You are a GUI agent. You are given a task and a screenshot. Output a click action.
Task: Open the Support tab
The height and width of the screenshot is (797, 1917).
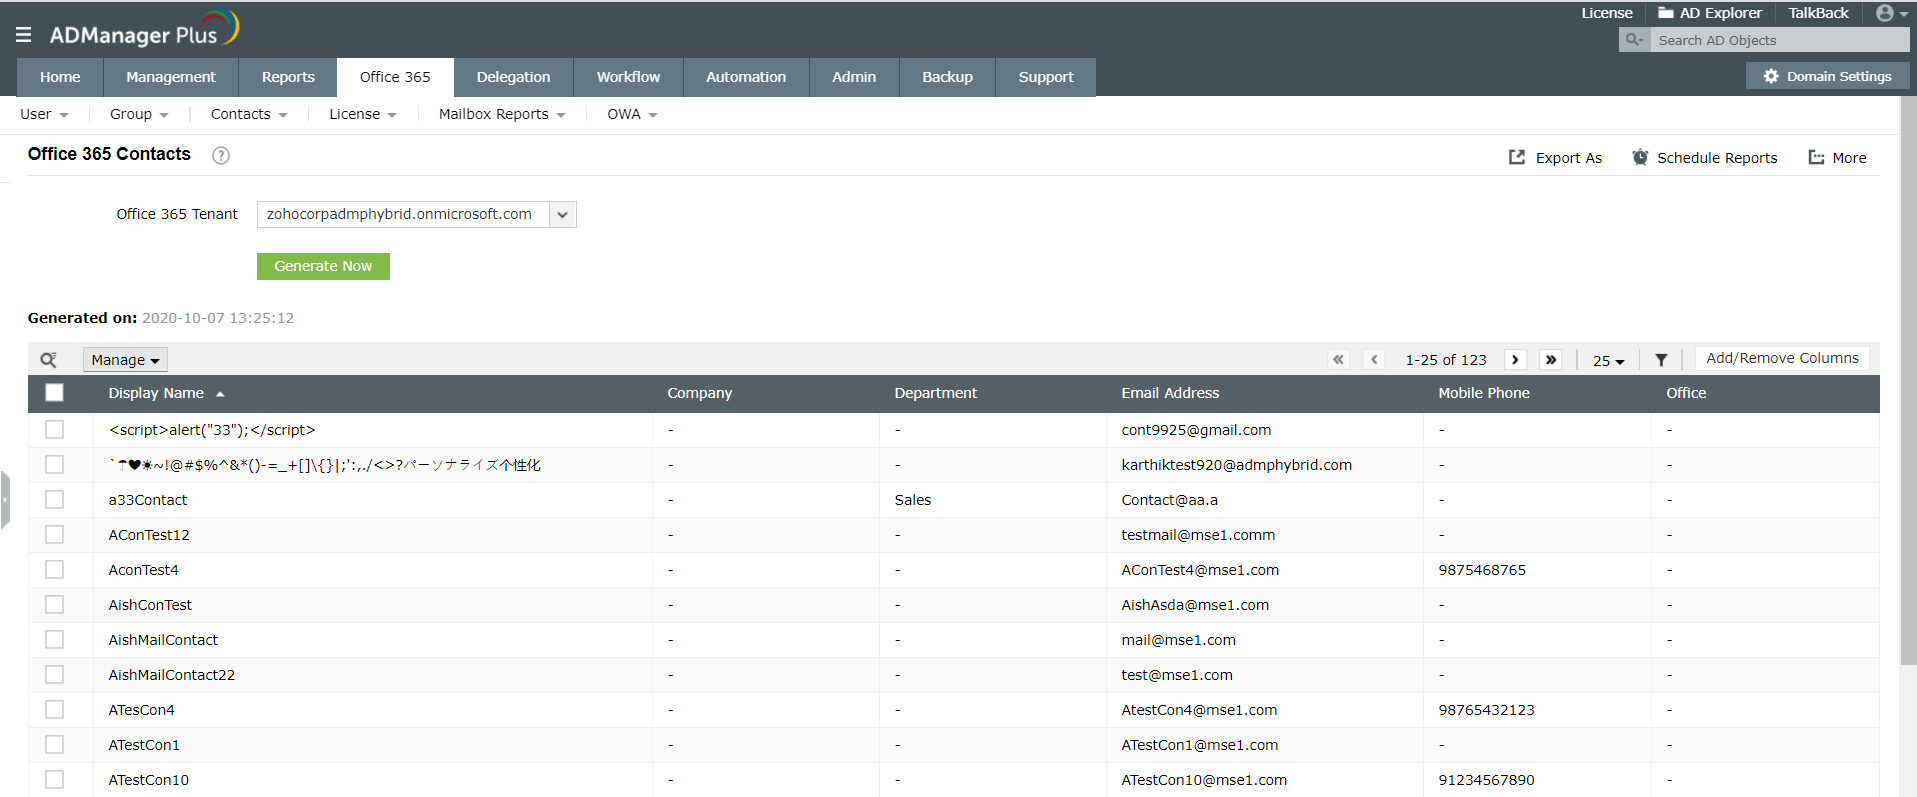click(x=1046, y=77)
